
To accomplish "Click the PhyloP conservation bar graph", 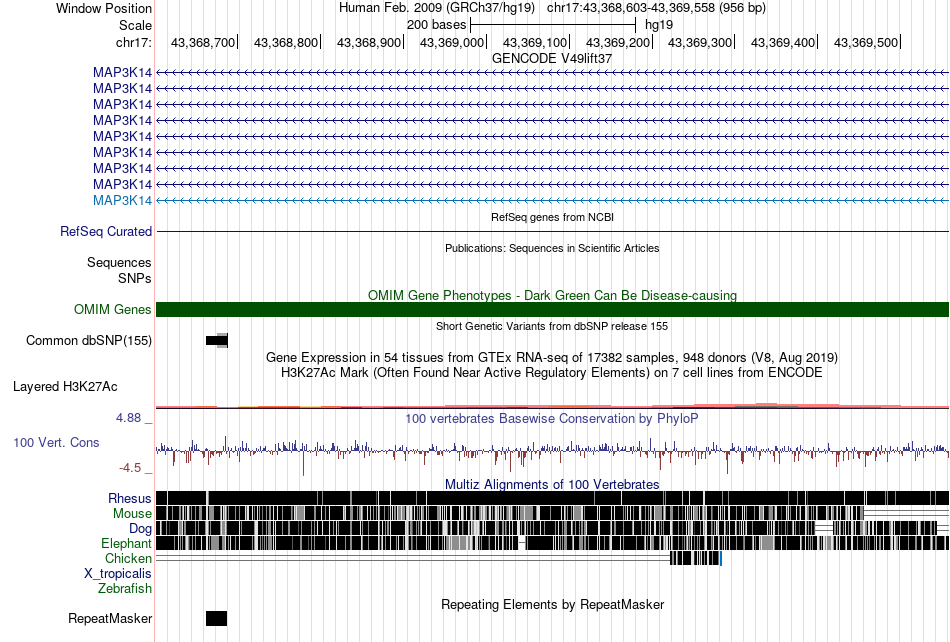I will pyautogui.click(x=552, y=453).
